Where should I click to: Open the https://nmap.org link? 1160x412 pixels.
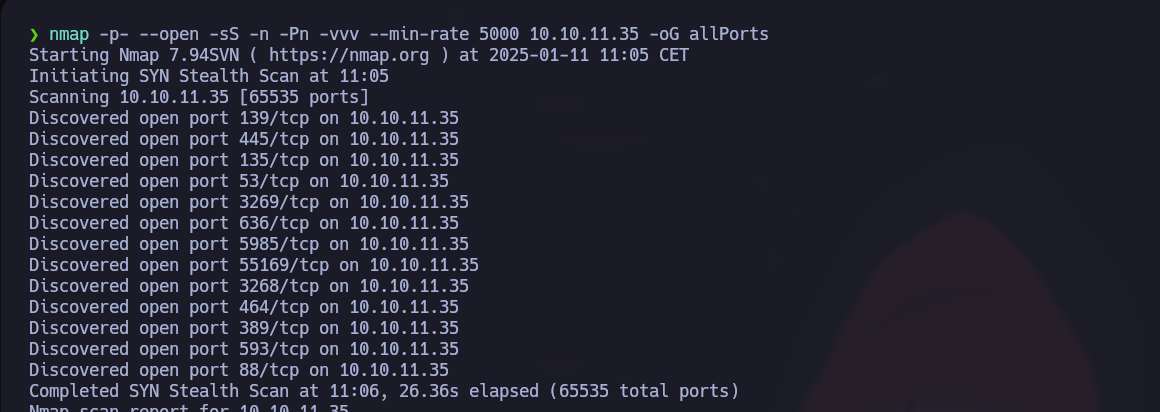coord(369,55)
